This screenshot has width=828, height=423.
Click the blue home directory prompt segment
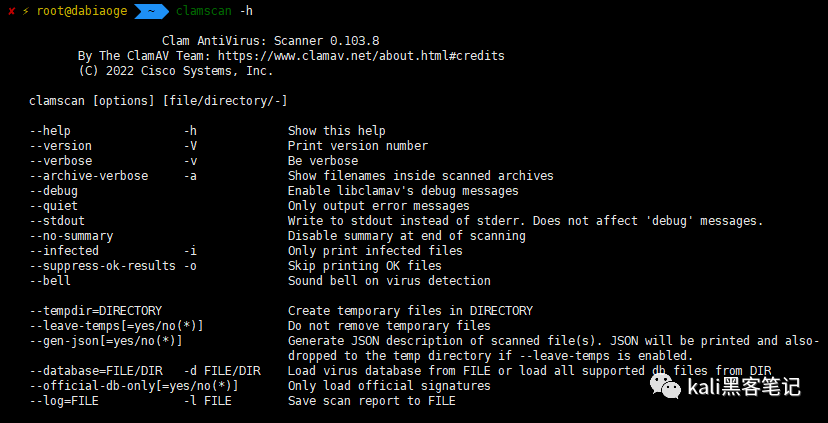pyautogui.click(x=151, y=11)
